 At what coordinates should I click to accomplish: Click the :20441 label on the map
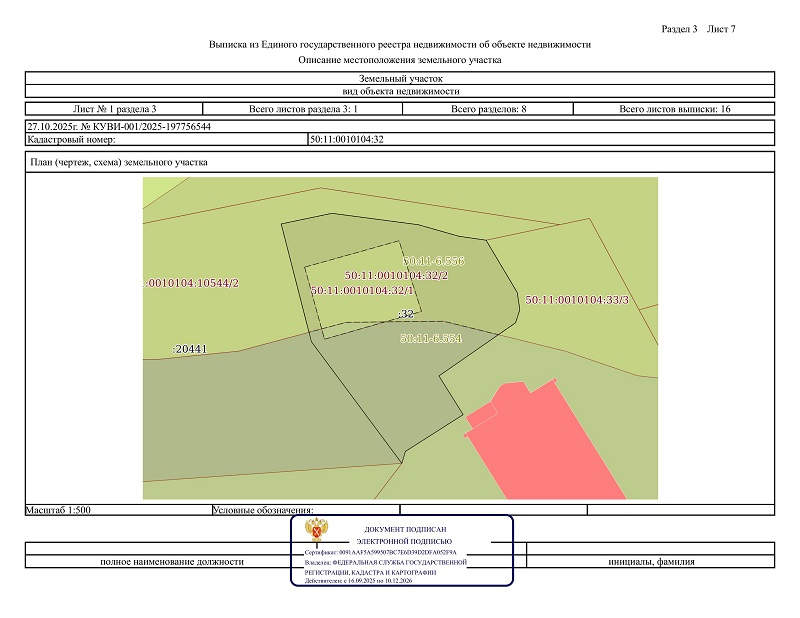coord(189,349)
